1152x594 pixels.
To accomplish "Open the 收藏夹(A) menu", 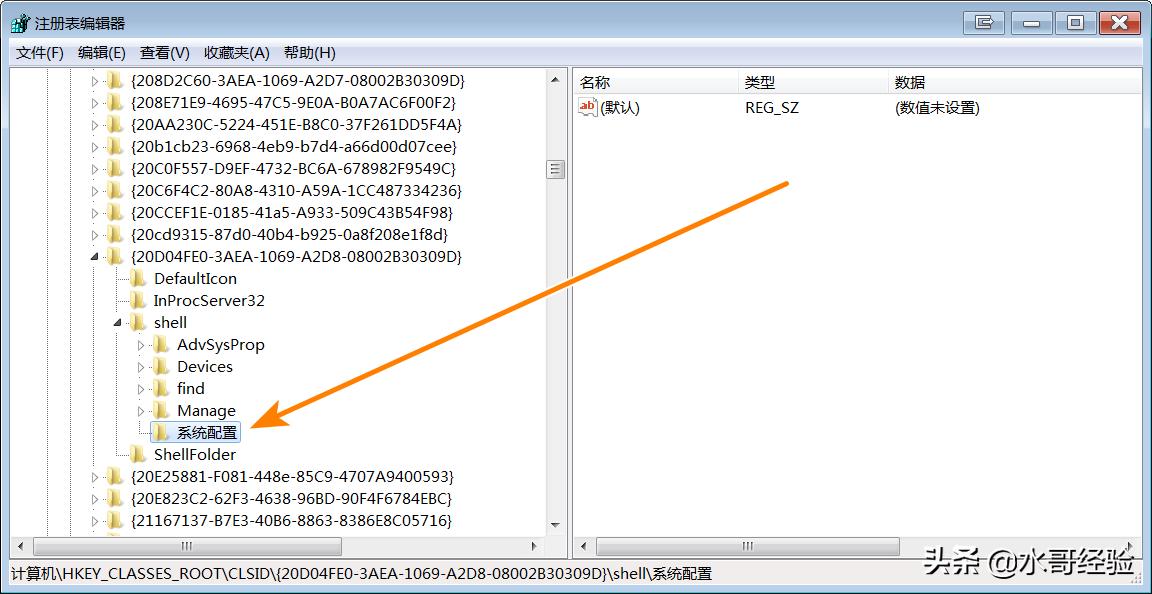I will (x=237, y=53).
